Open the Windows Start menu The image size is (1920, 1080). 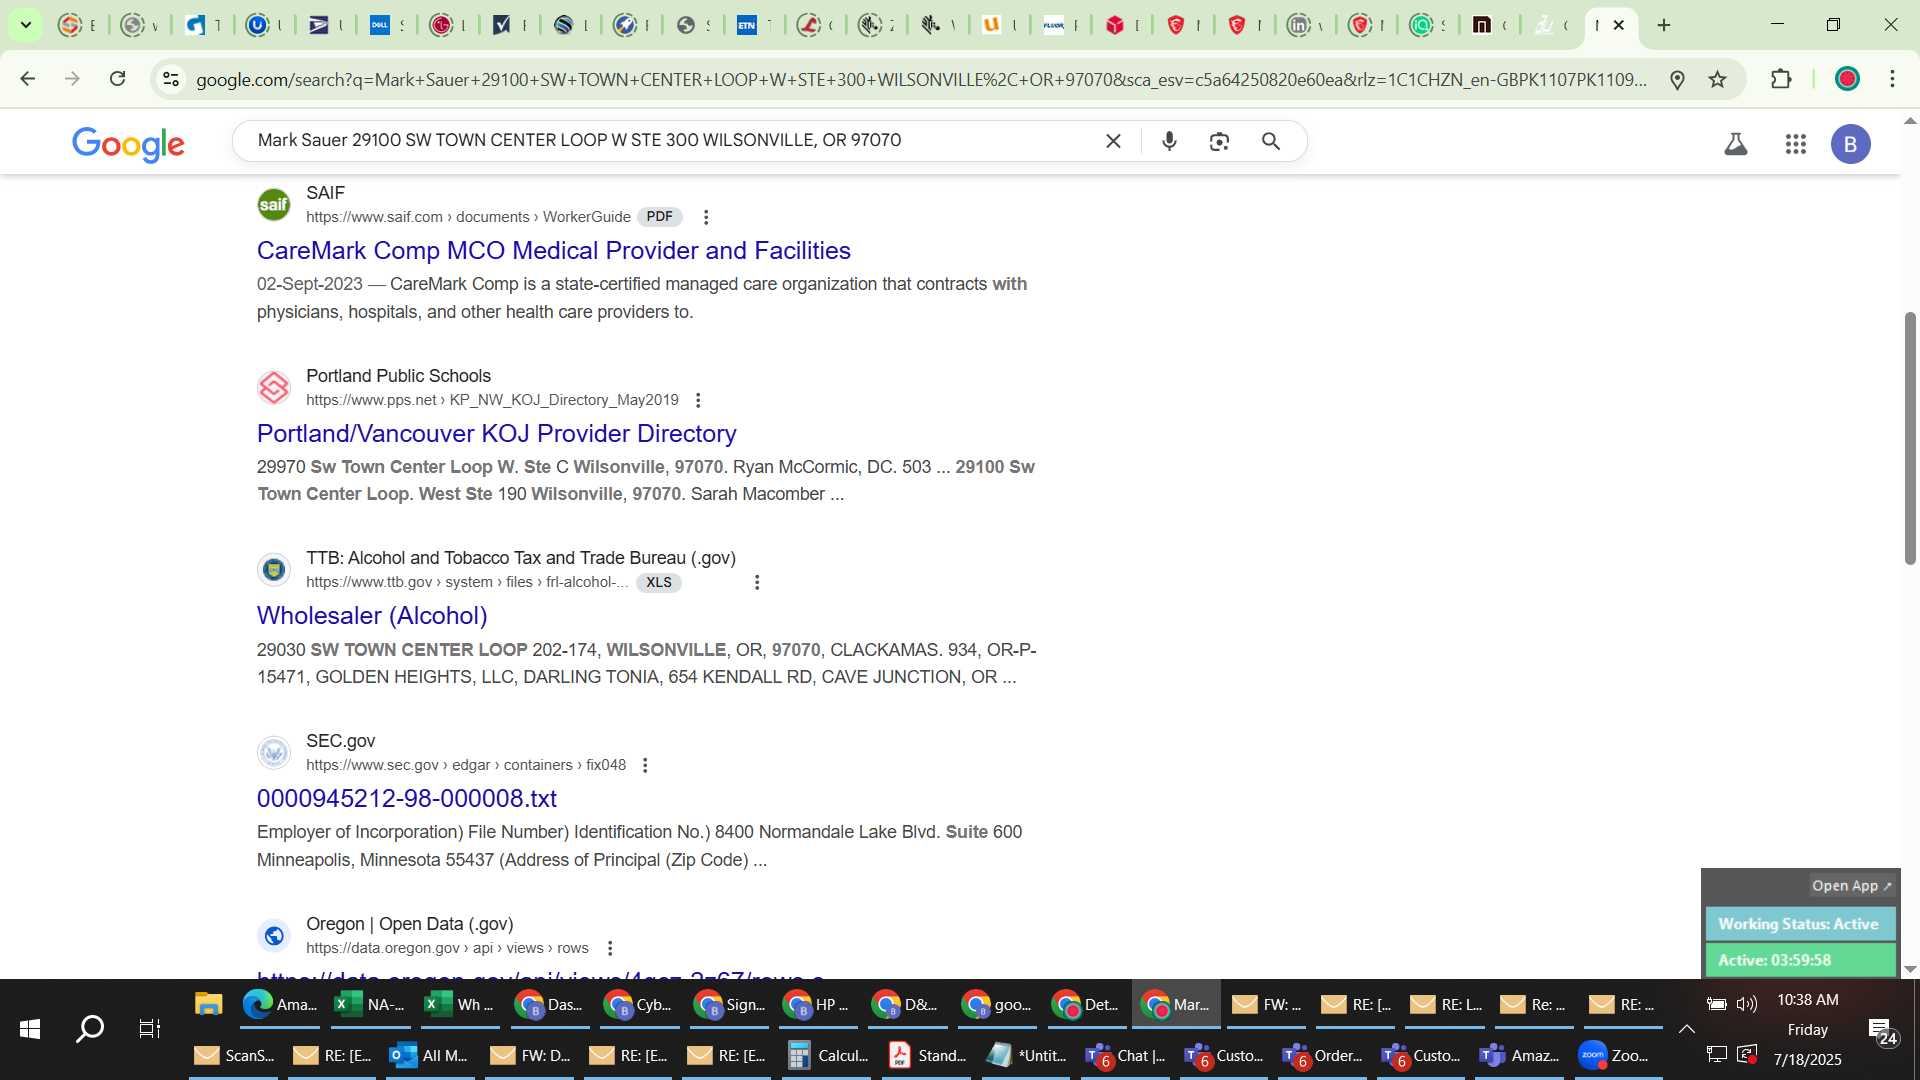coord(30,1029)
